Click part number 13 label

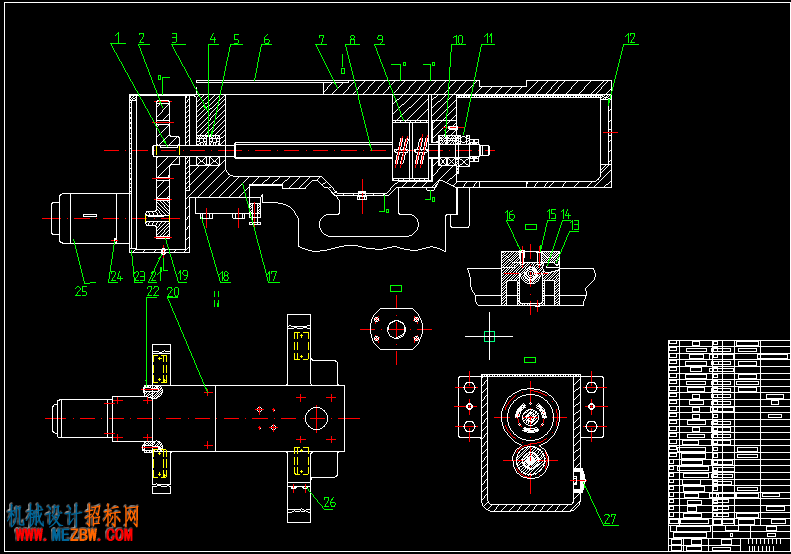coord(574,225)
